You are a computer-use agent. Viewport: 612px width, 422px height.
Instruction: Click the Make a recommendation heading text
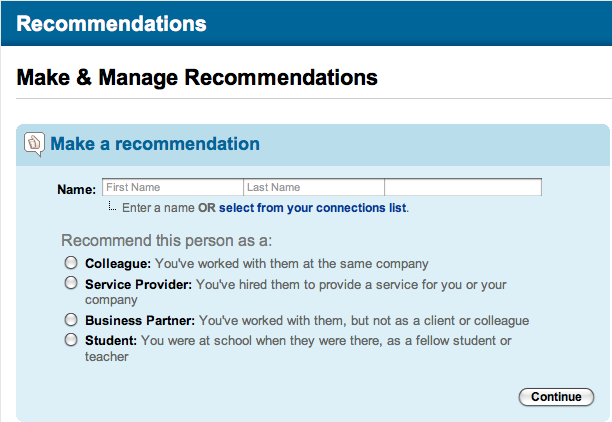click(x=155, y=144)
